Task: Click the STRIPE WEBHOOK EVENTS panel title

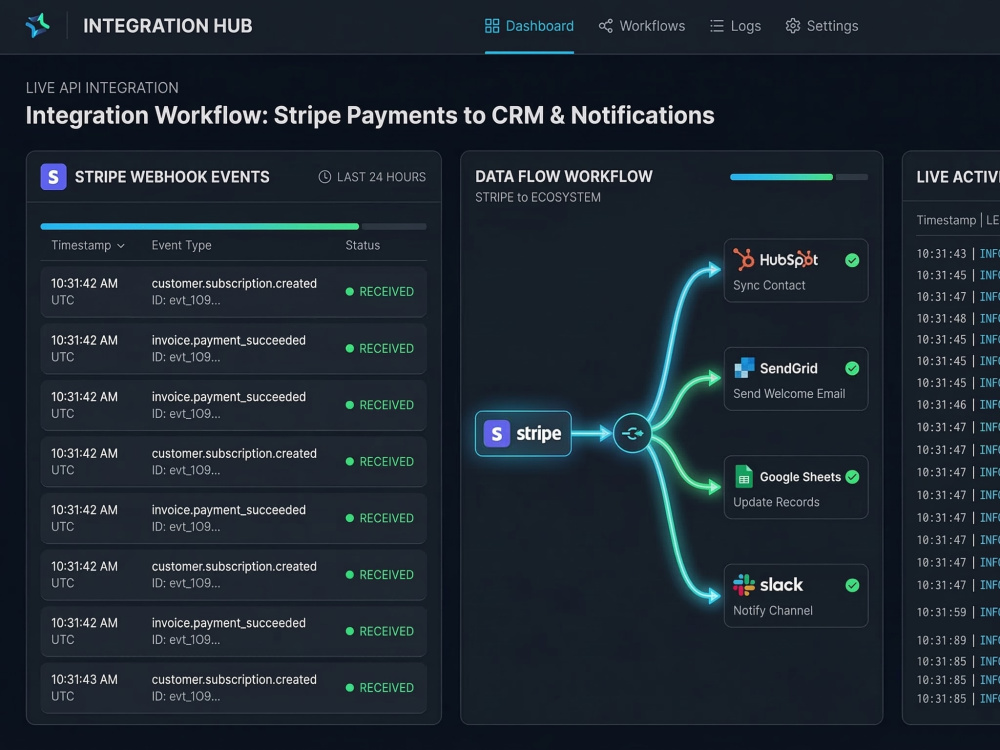Action: [172, 177]
